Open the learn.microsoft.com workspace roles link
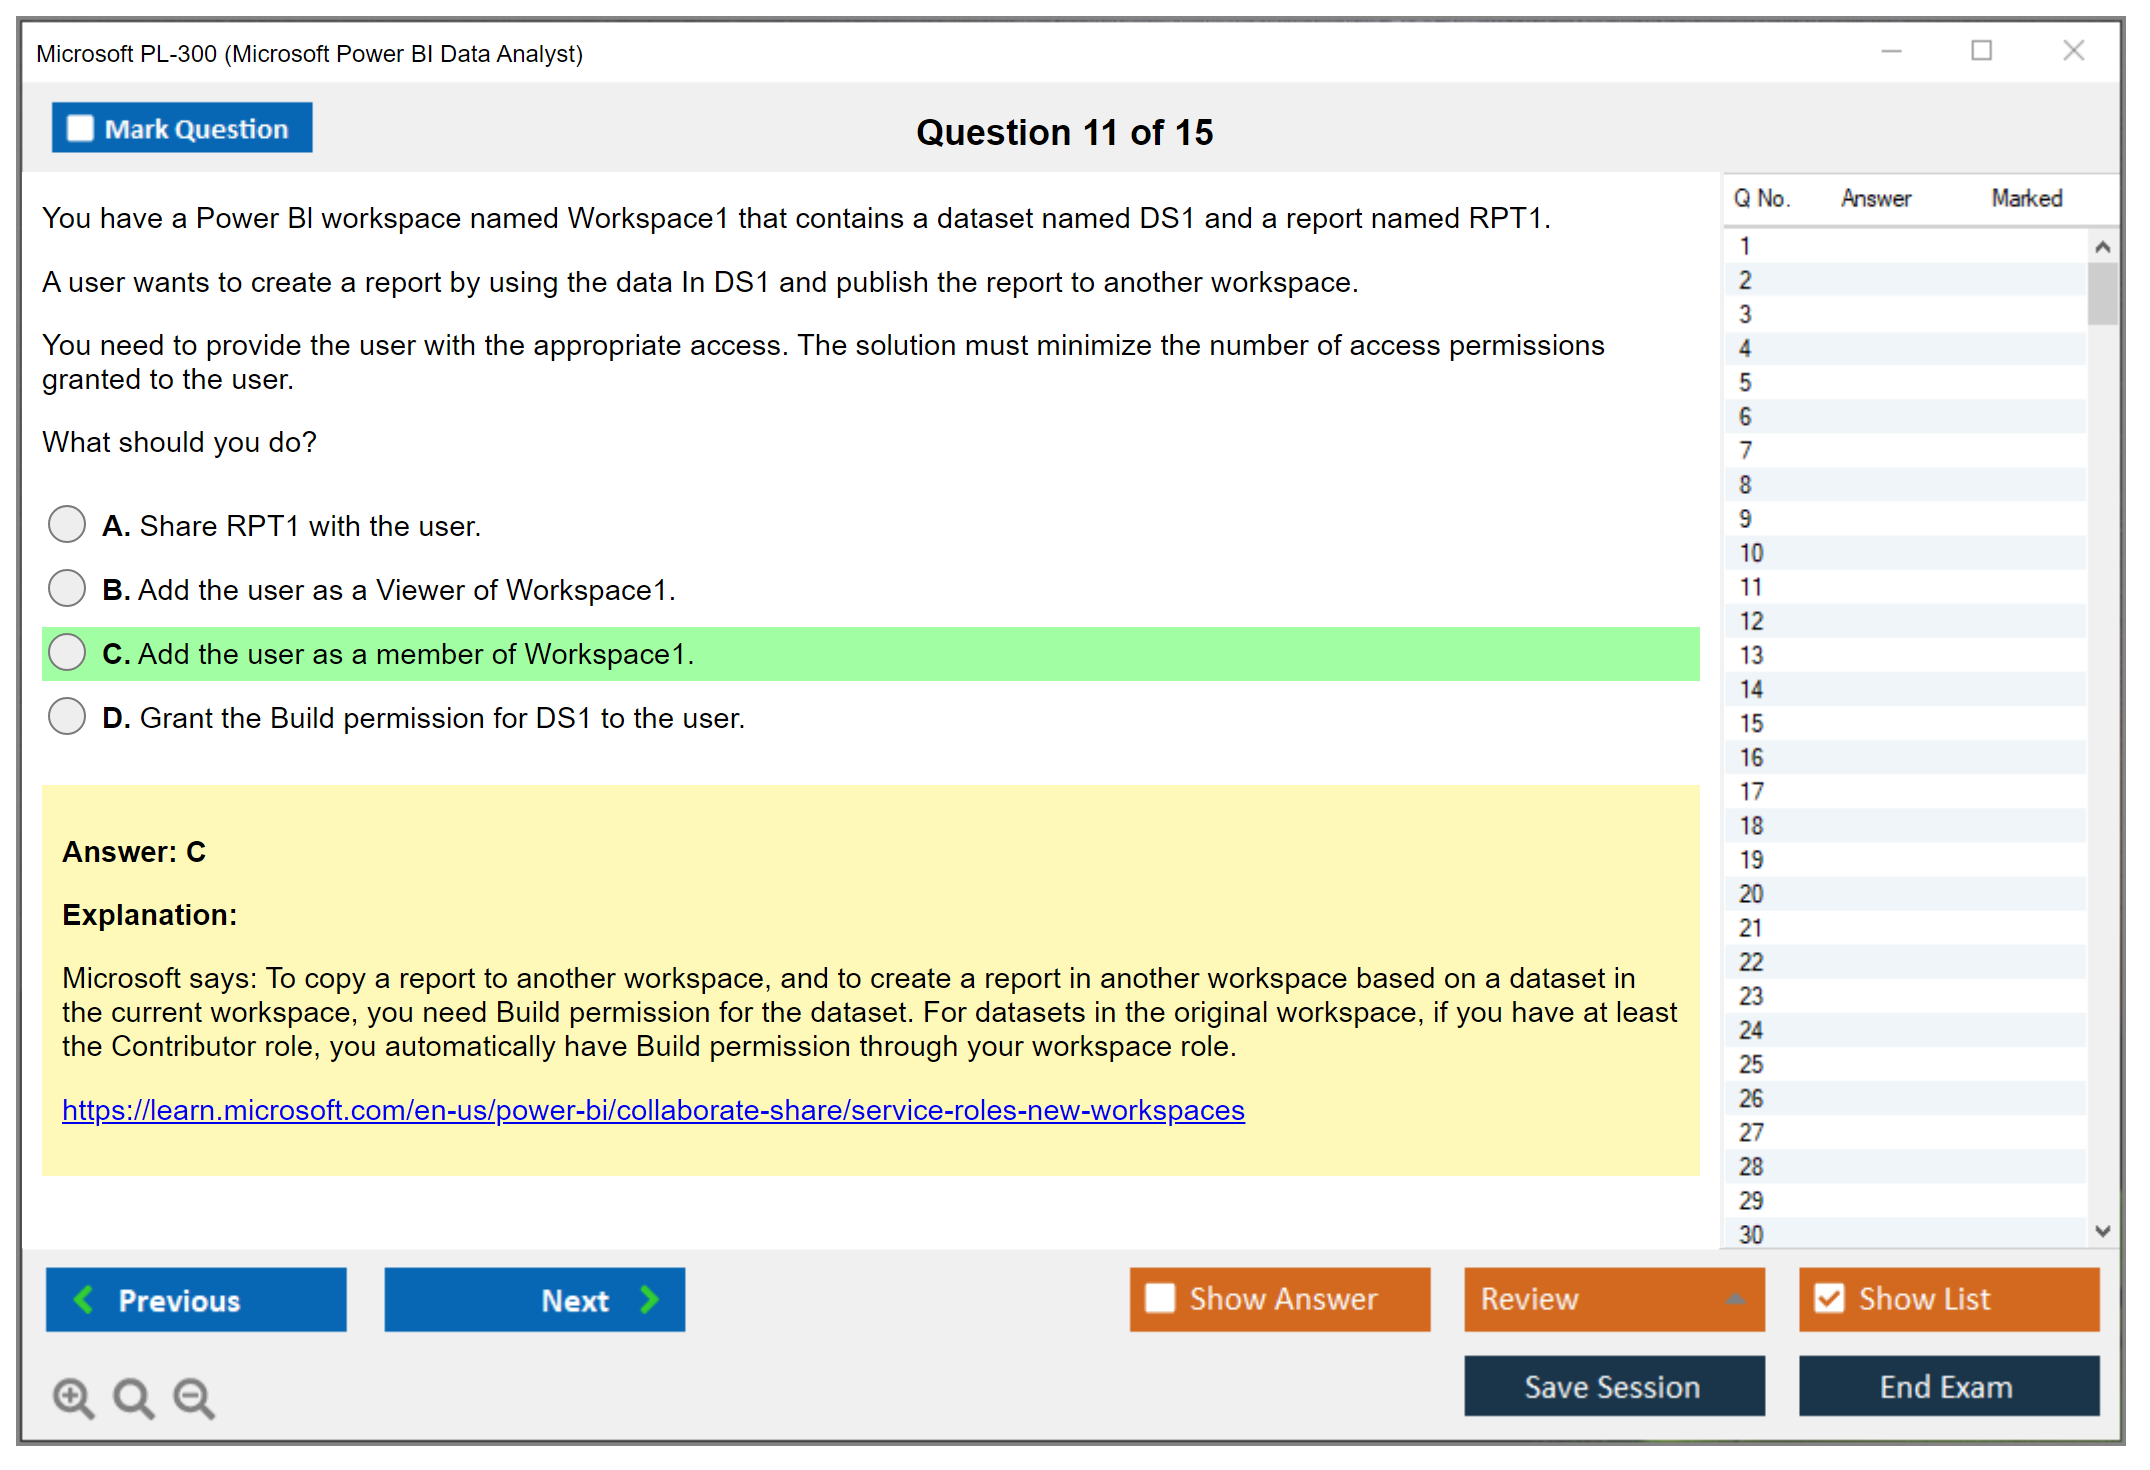This screenshot has width=2150, height=1470. click(x=653, y=1110)
